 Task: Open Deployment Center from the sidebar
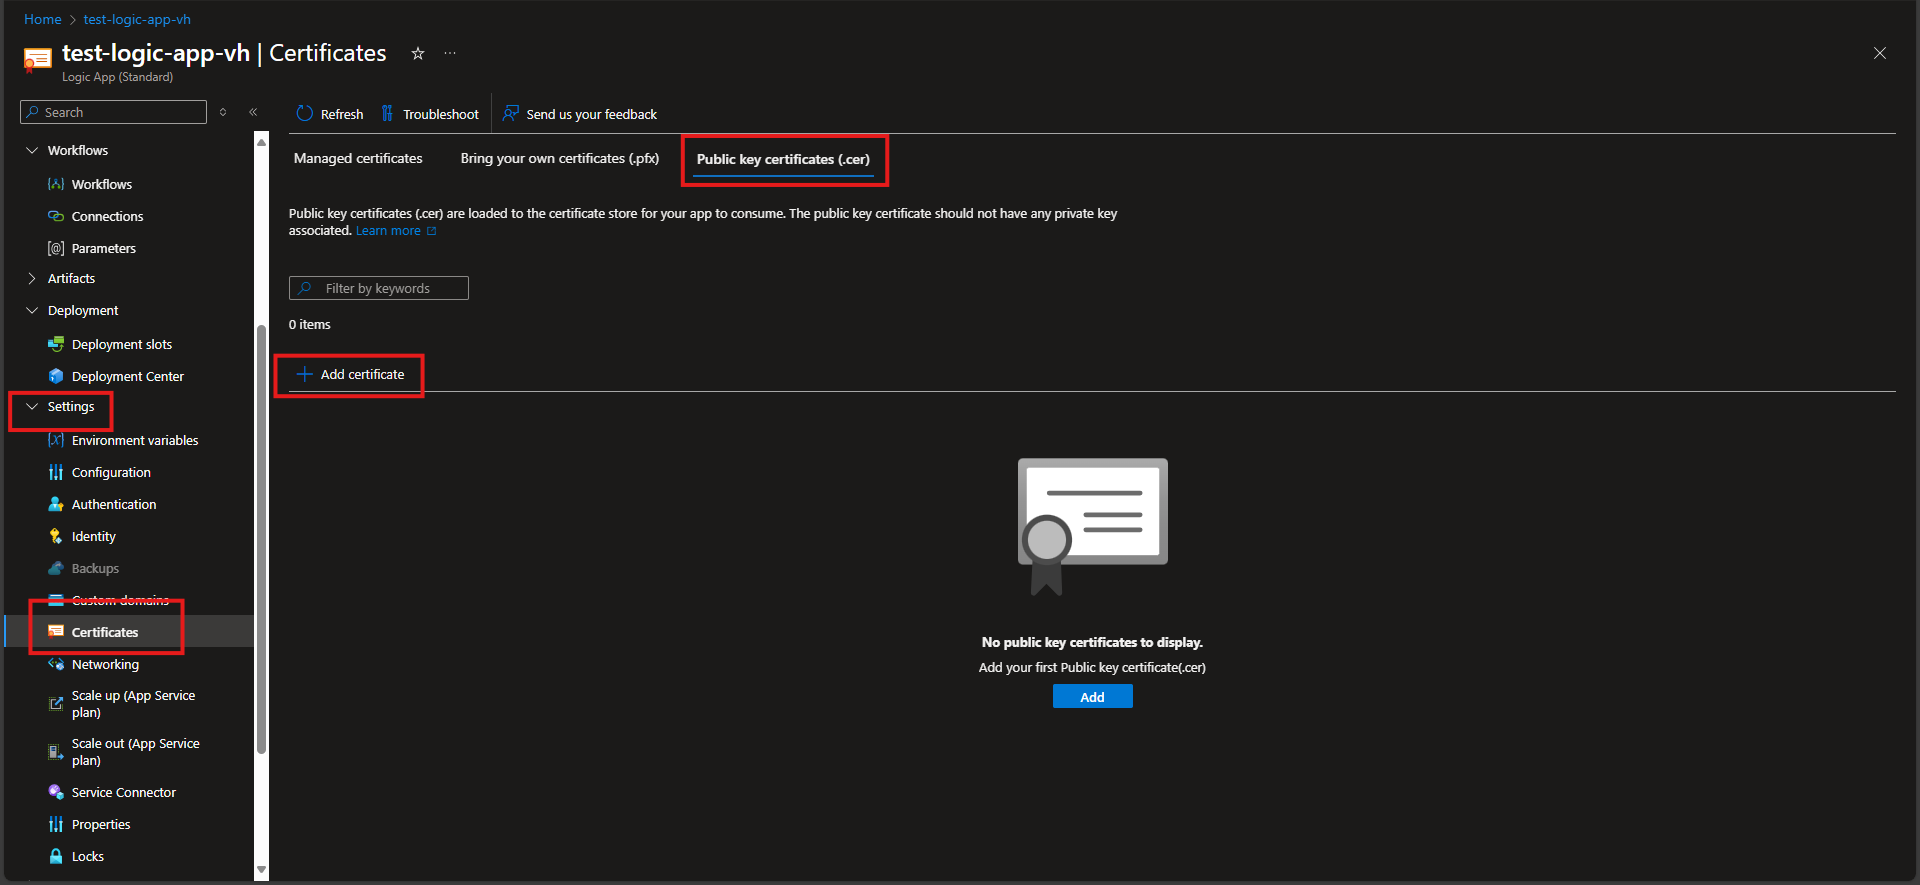(127, 376)
